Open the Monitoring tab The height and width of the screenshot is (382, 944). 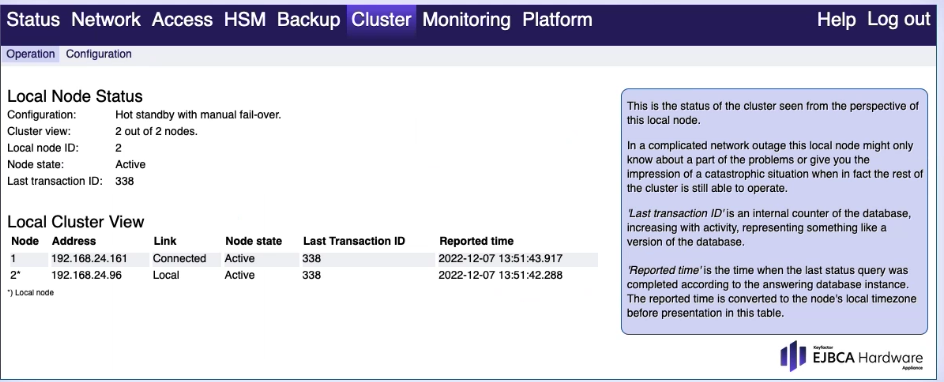(x=467, y=20)
